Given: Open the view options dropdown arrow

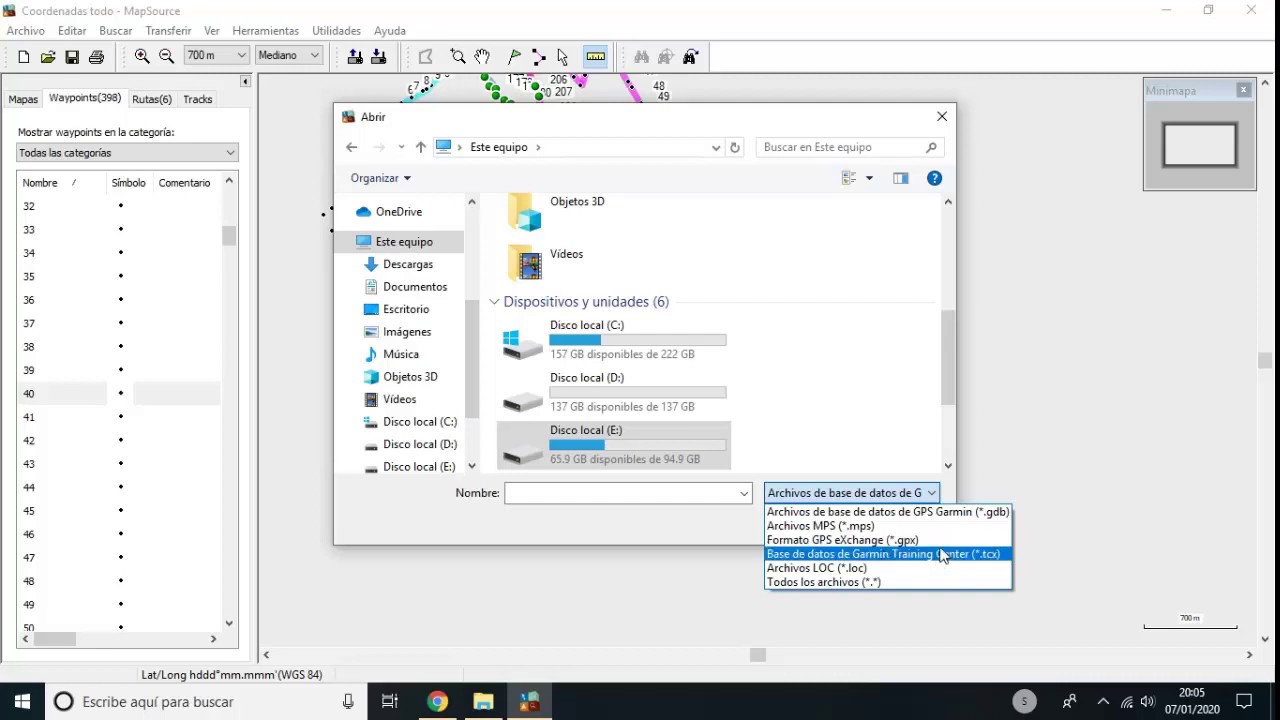Looking at the screenshot, I should click(869, 178).
